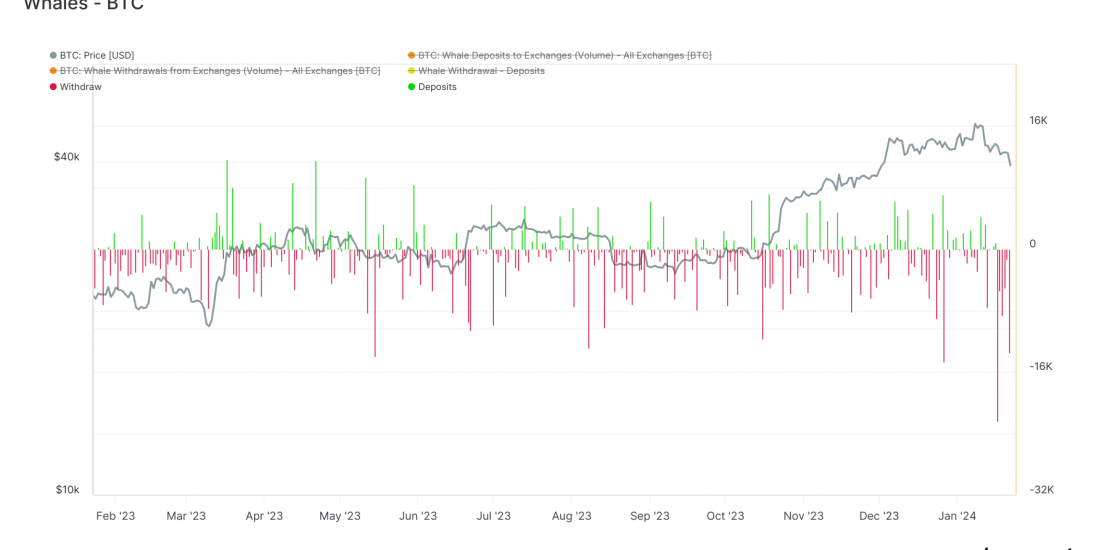Hide the Withdraw series via legend text
Screen dimensions: 1110x550
click(x=80, y=87)
